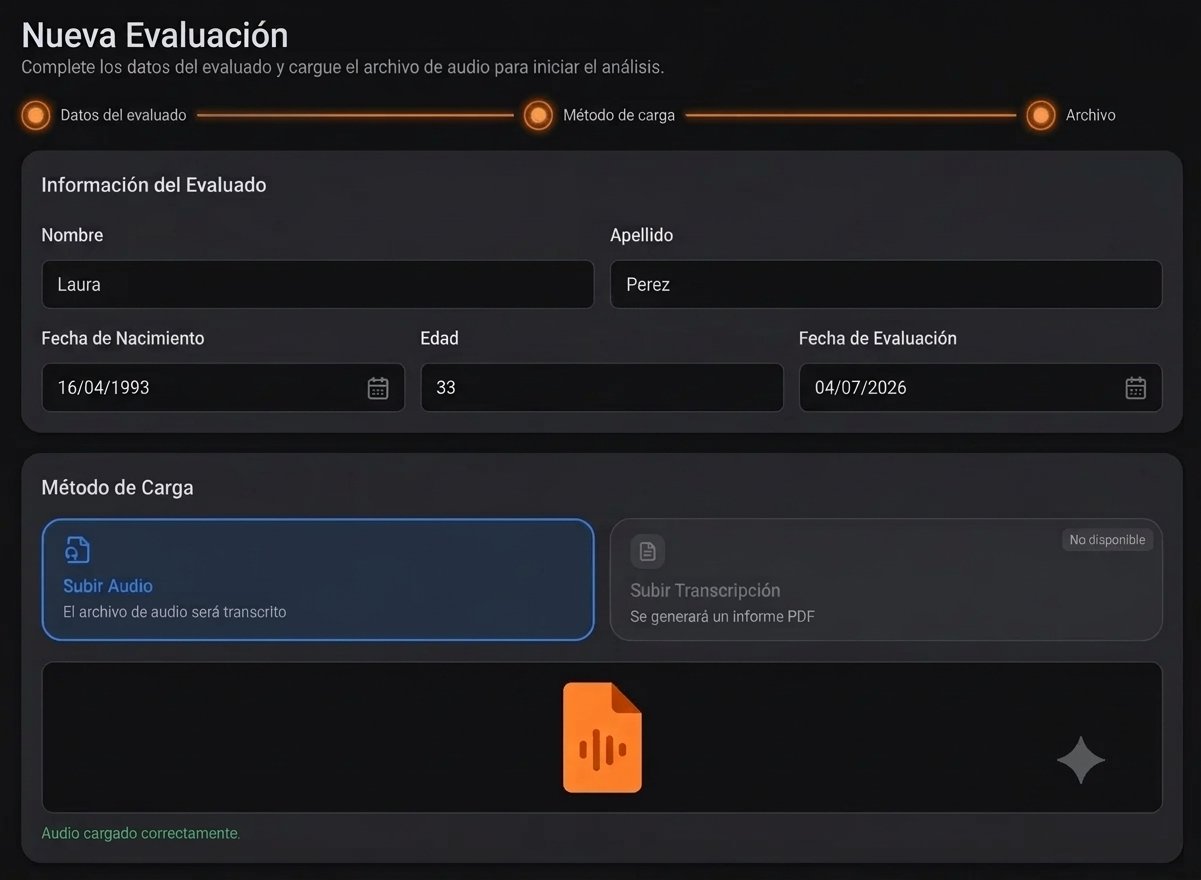Click the Archivo step label

point(1090,115)
